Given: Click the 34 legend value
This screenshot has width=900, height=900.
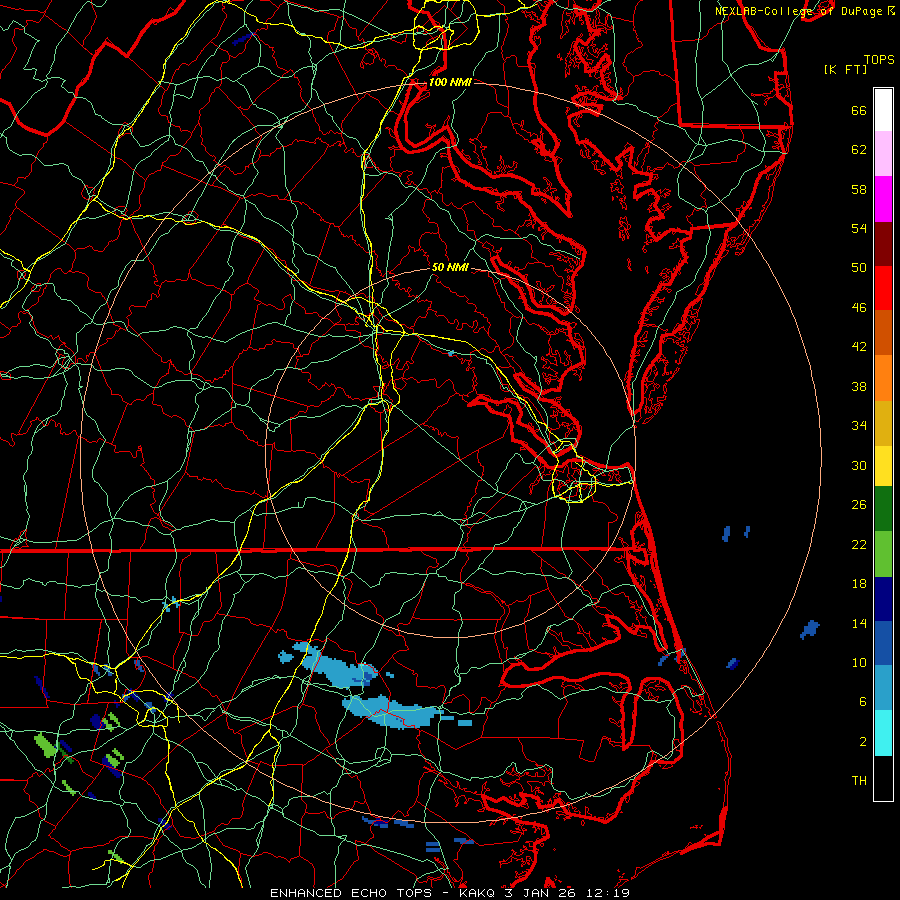Looking at the screenshot, I should point(859,425).
